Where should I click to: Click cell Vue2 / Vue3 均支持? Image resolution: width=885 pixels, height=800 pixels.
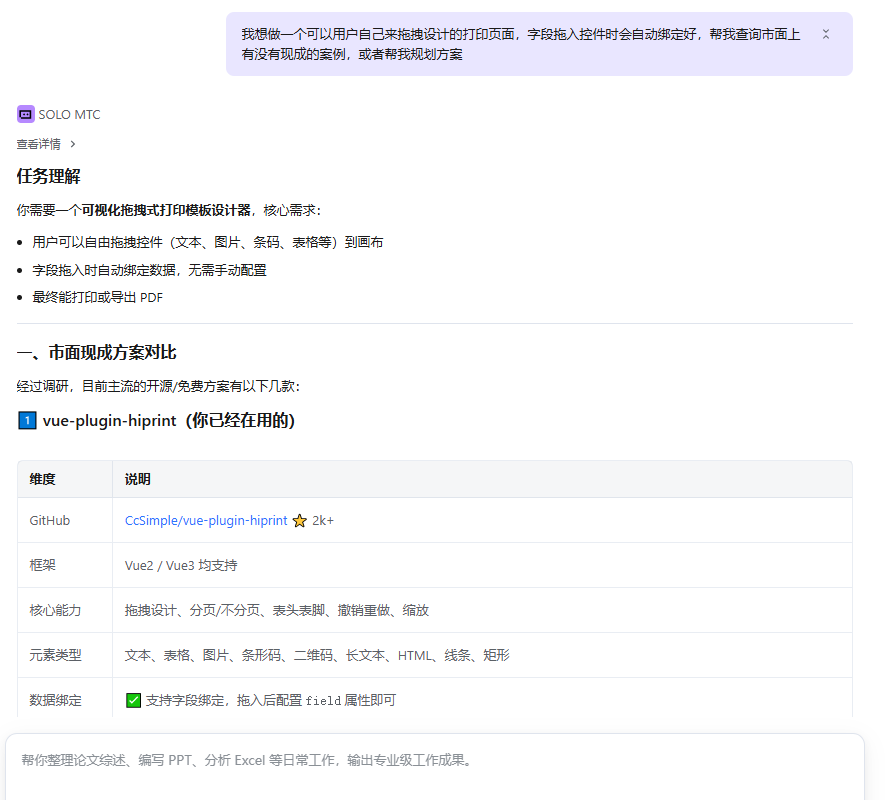(181, 565)
